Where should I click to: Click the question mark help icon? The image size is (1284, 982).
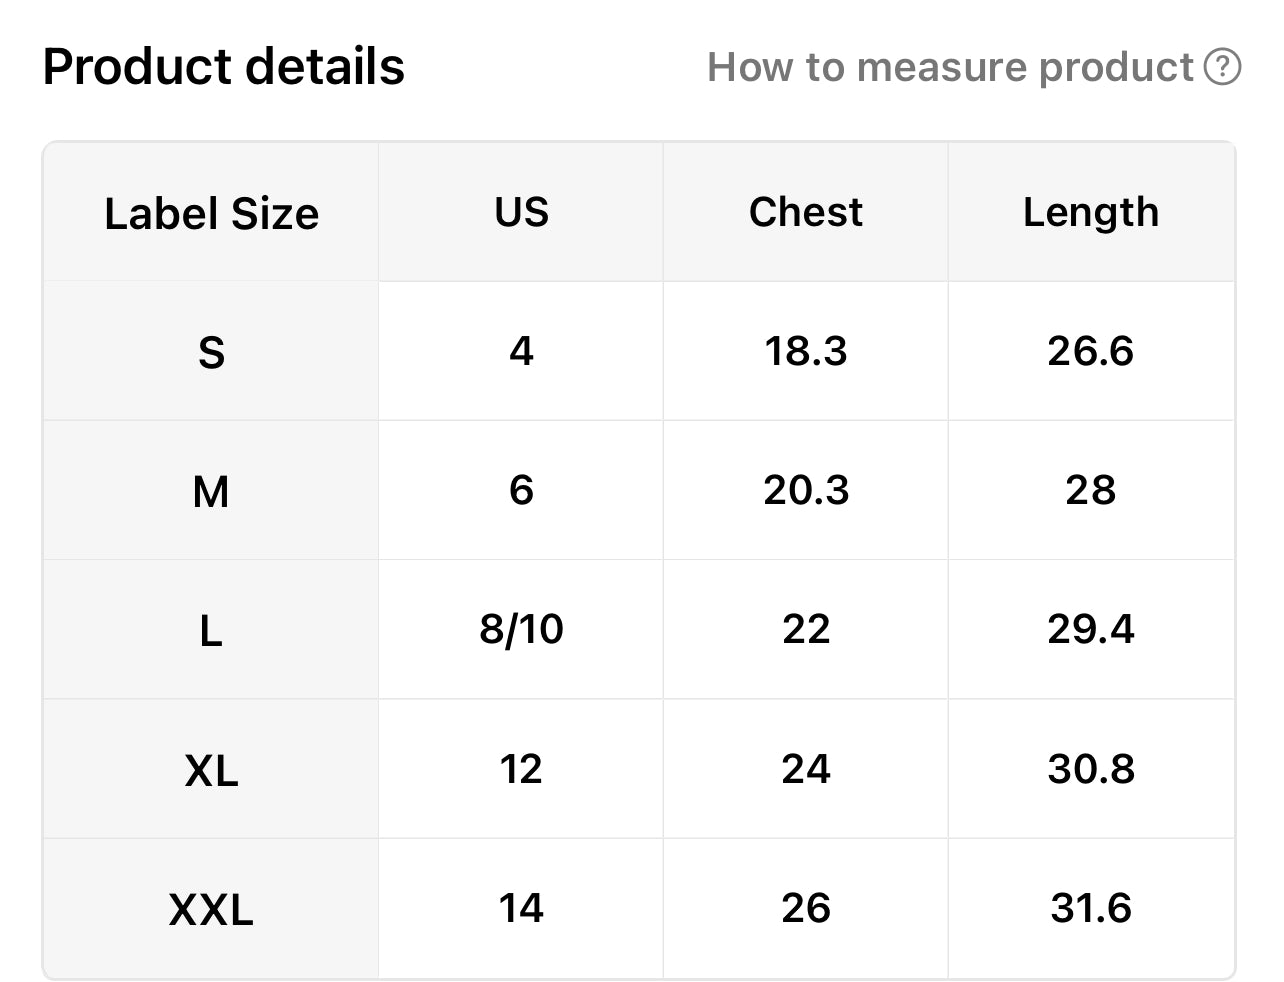(1222, 67)
